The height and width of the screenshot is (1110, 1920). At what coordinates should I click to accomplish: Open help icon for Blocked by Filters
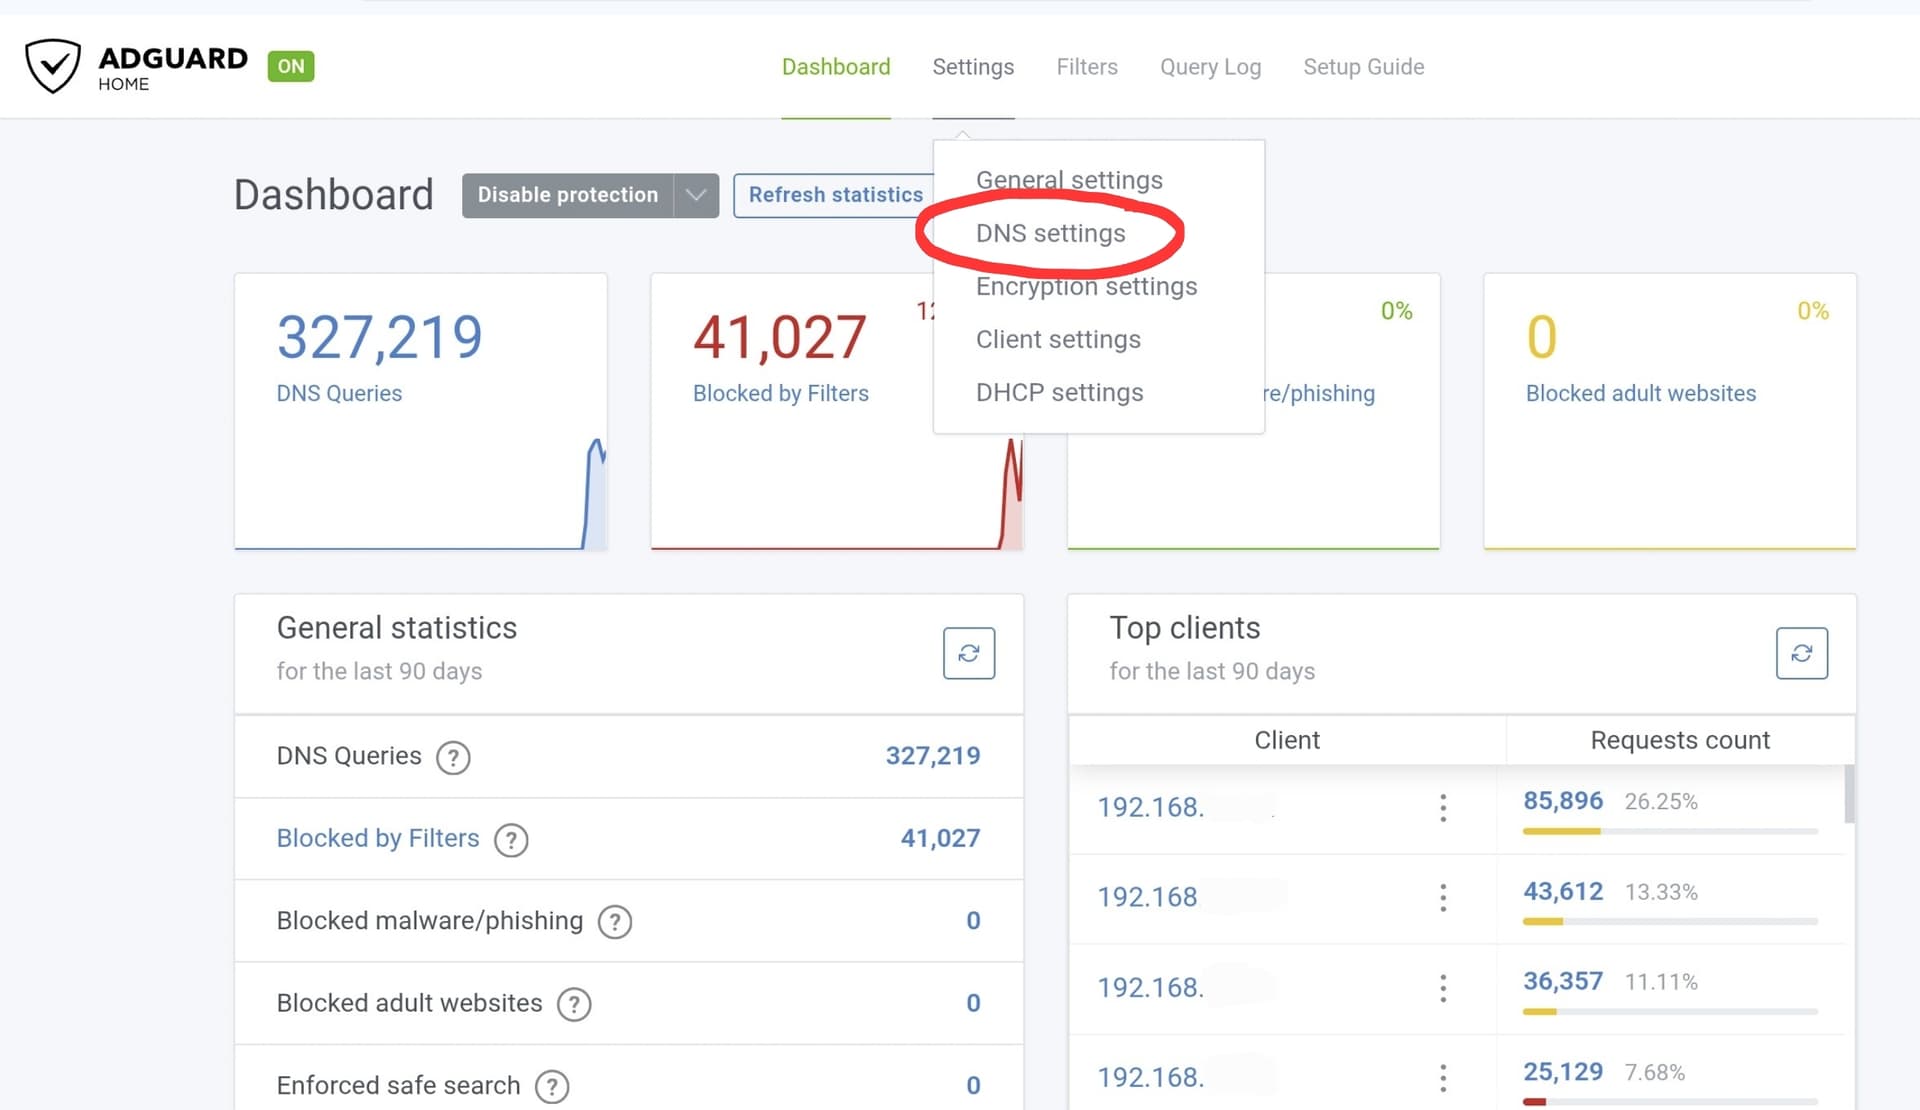(x=511, y=840)
